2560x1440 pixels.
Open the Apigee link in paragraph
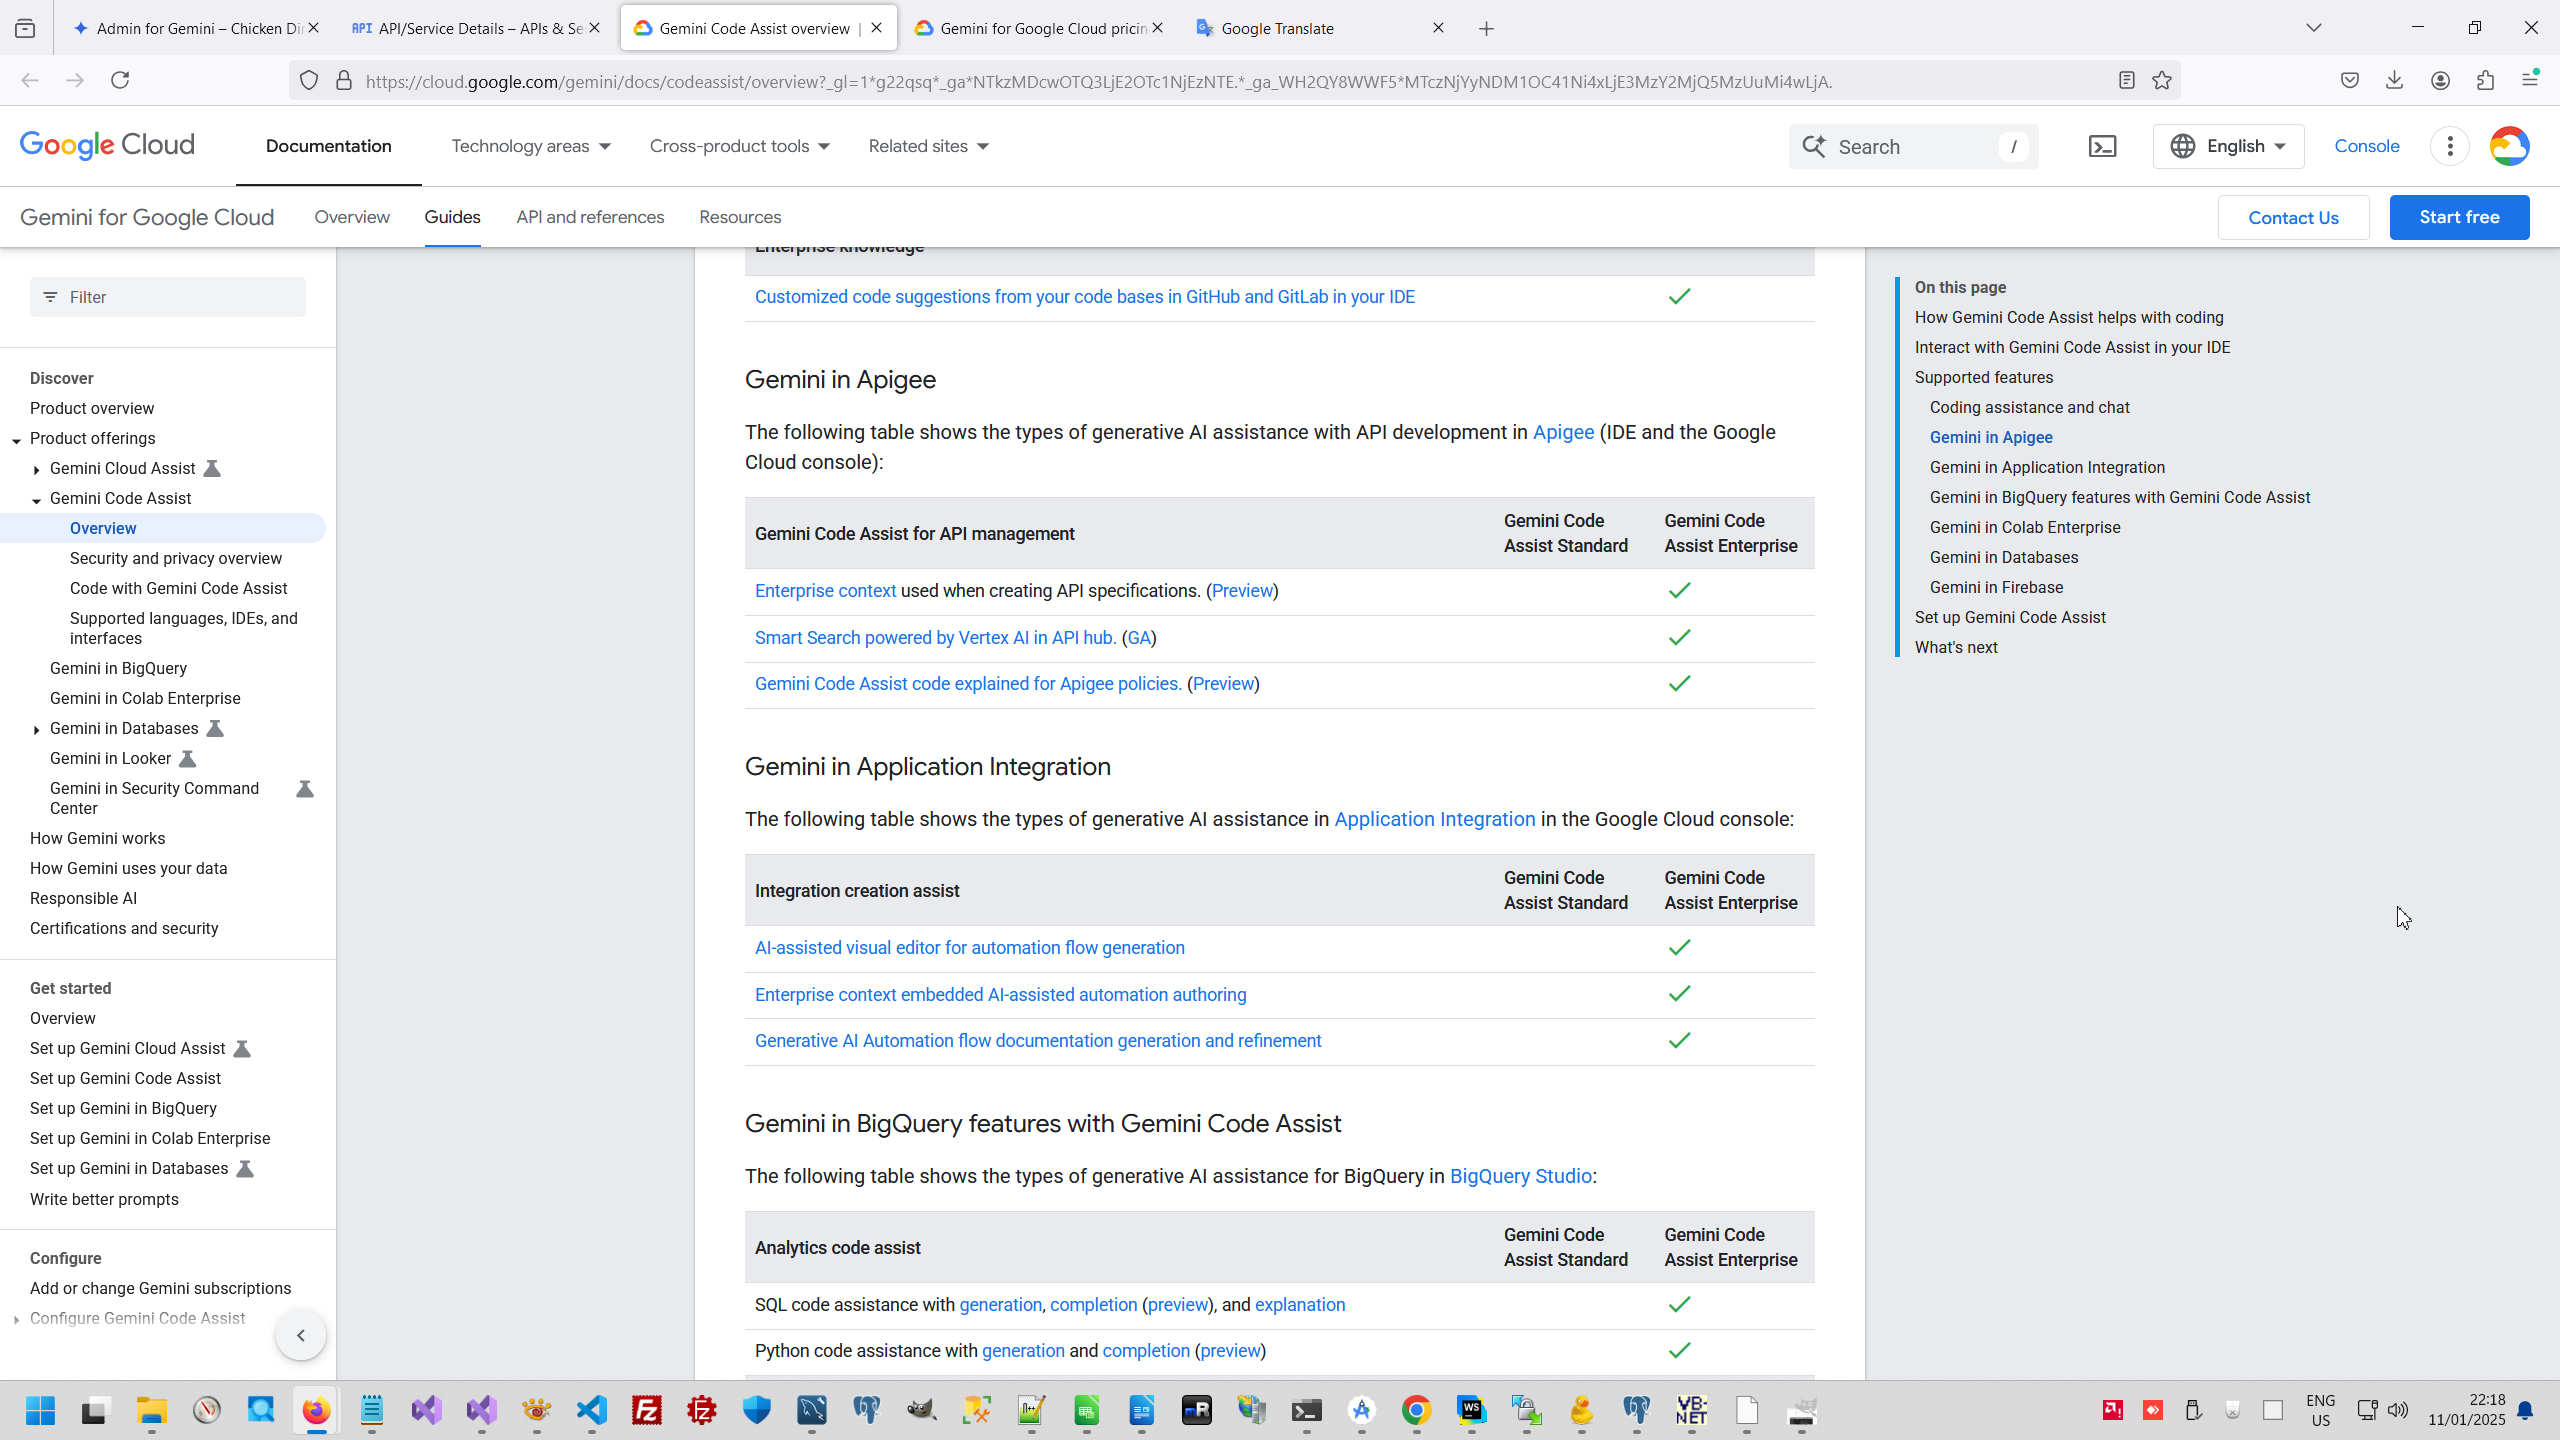[1563, 432]
